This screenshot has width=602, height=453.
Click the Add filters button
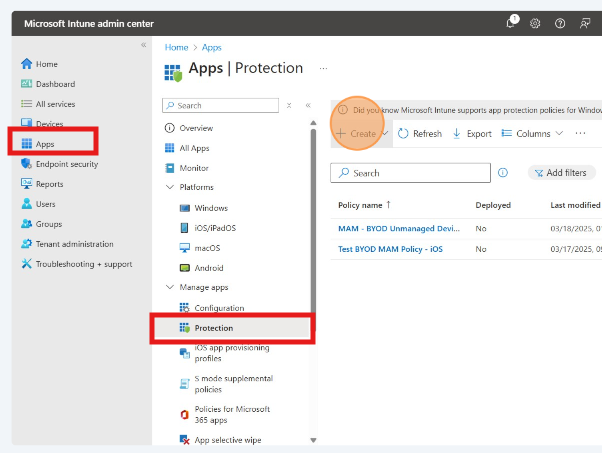point(562,173)
